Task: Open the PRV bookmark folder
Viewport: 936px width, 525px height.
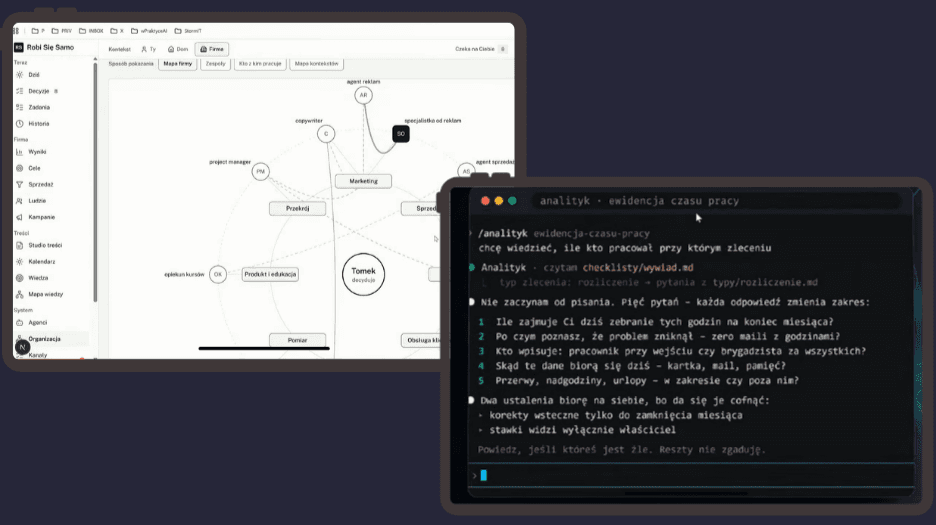Action: coord(61,30)
